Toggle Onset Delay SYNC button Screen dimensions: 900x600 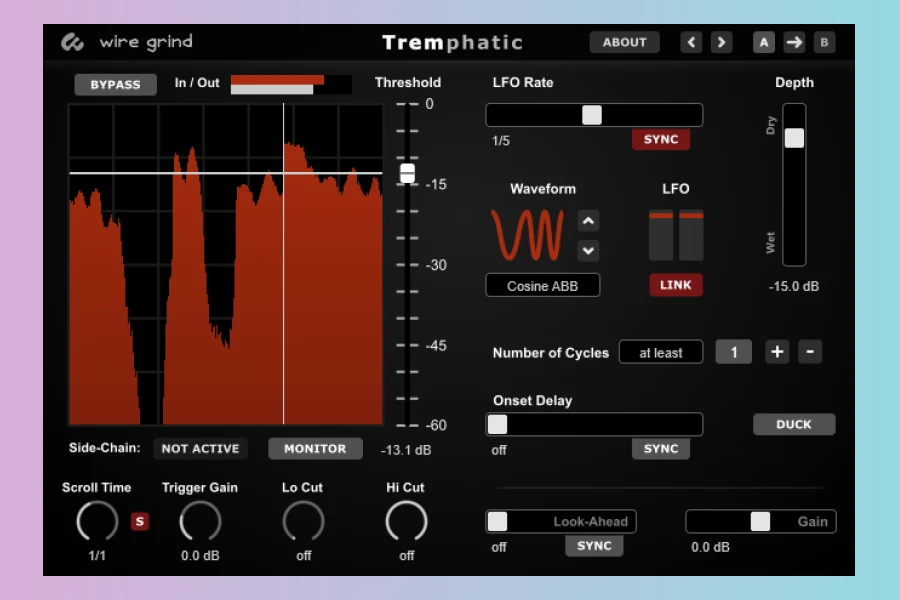pos(661,448)
